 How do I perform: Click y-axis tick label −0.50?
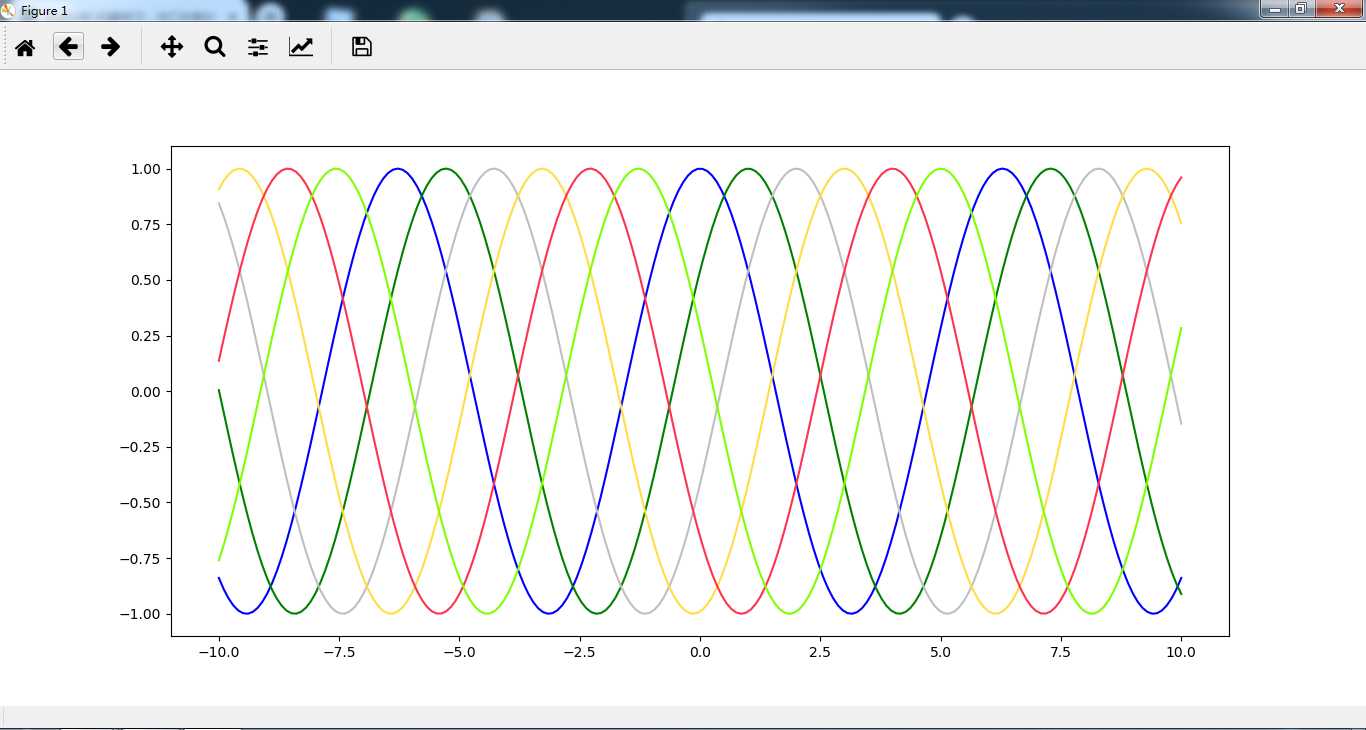click(141, 502)
